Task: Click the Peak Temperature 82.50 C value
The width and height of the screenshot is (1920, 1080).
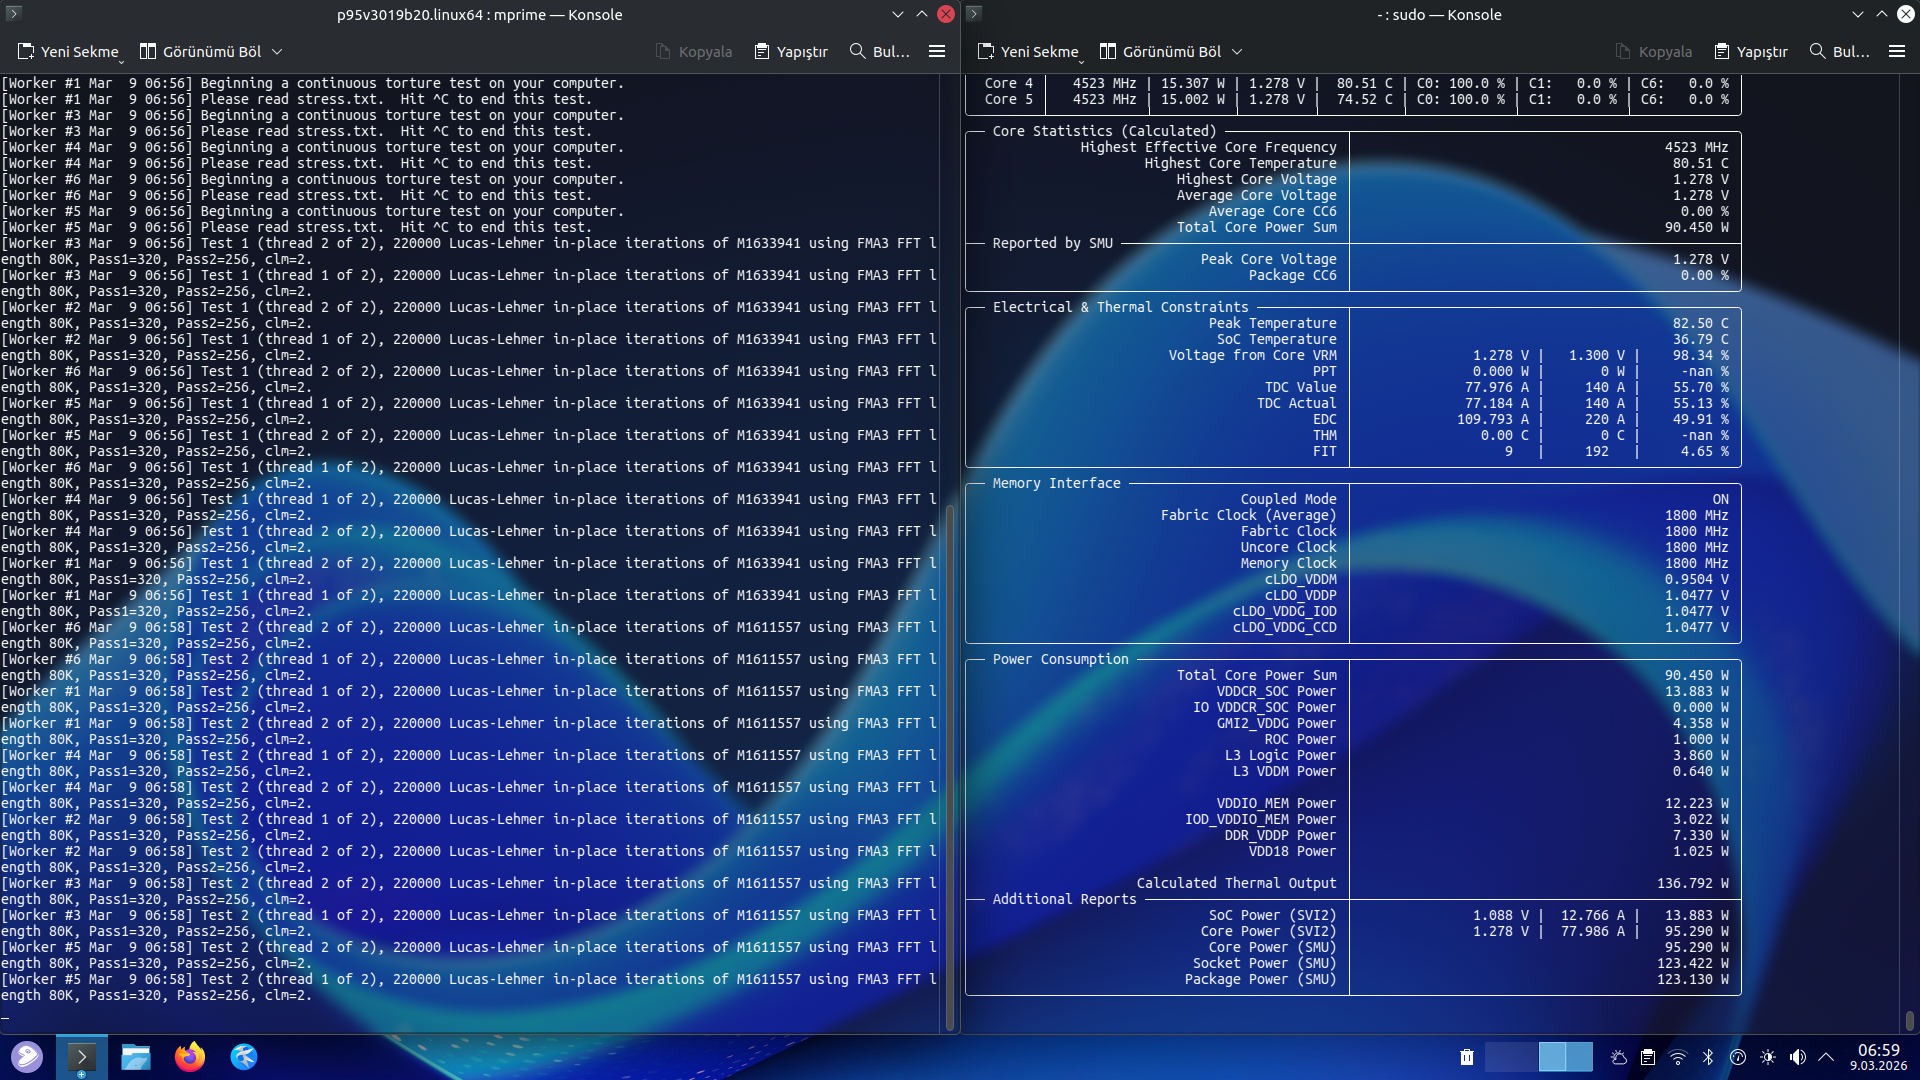Action: [1700, 323]
